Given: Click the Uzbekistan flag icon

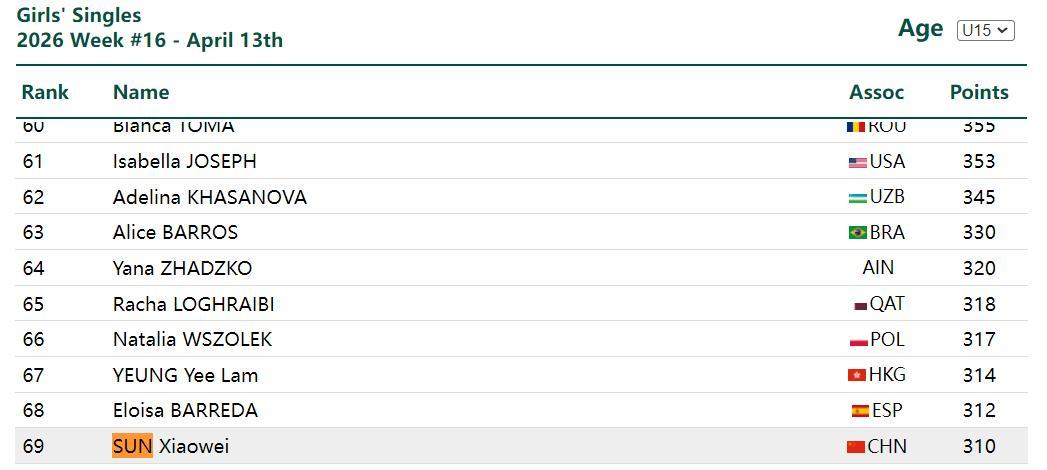Looking at the screenshot, I should [857, 198].
